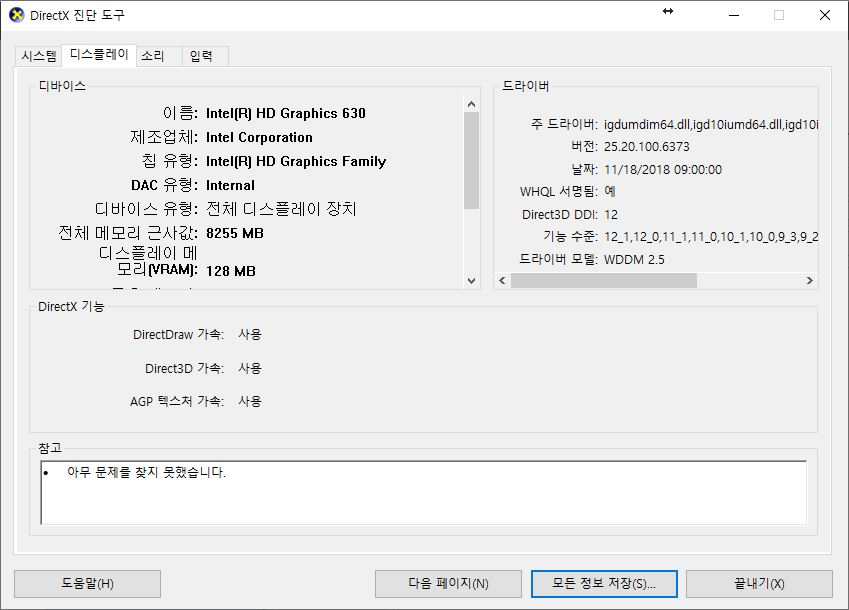Open the 소리 tab
This screenshot has width=849, height=610.
pyautogui.click(x=153, y=56)
